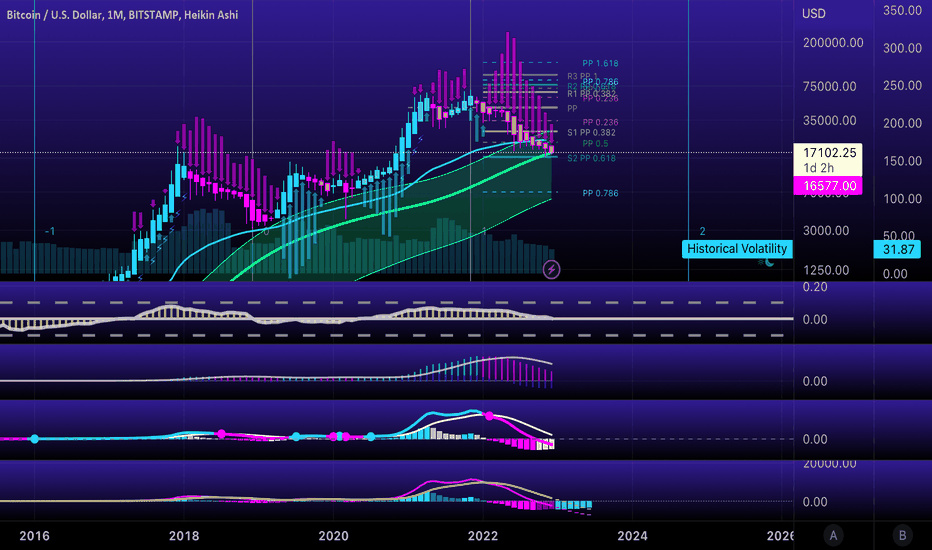932x550 pixels.
Task: Click the 100.00 value on right scale
Action: (902, 199)
